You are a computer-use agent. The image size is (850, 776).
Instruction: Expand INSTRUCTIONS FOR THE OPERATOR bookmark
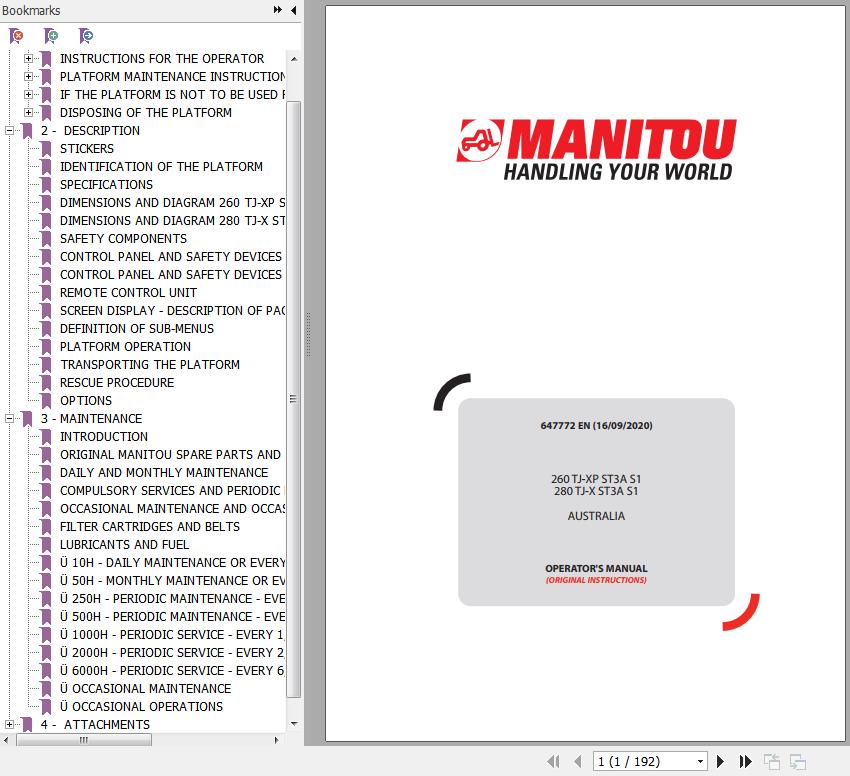28,59
